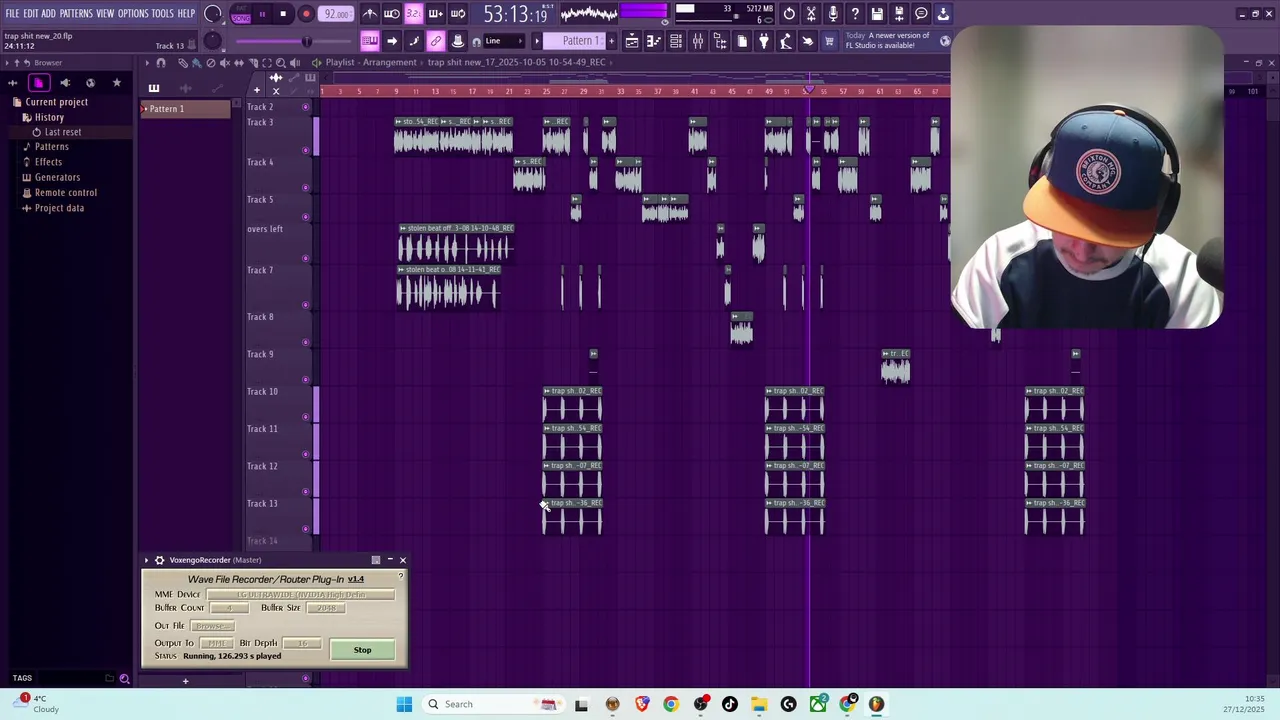
Task: Click the browser search magnifier icon
Action: [x=124, y=679]
